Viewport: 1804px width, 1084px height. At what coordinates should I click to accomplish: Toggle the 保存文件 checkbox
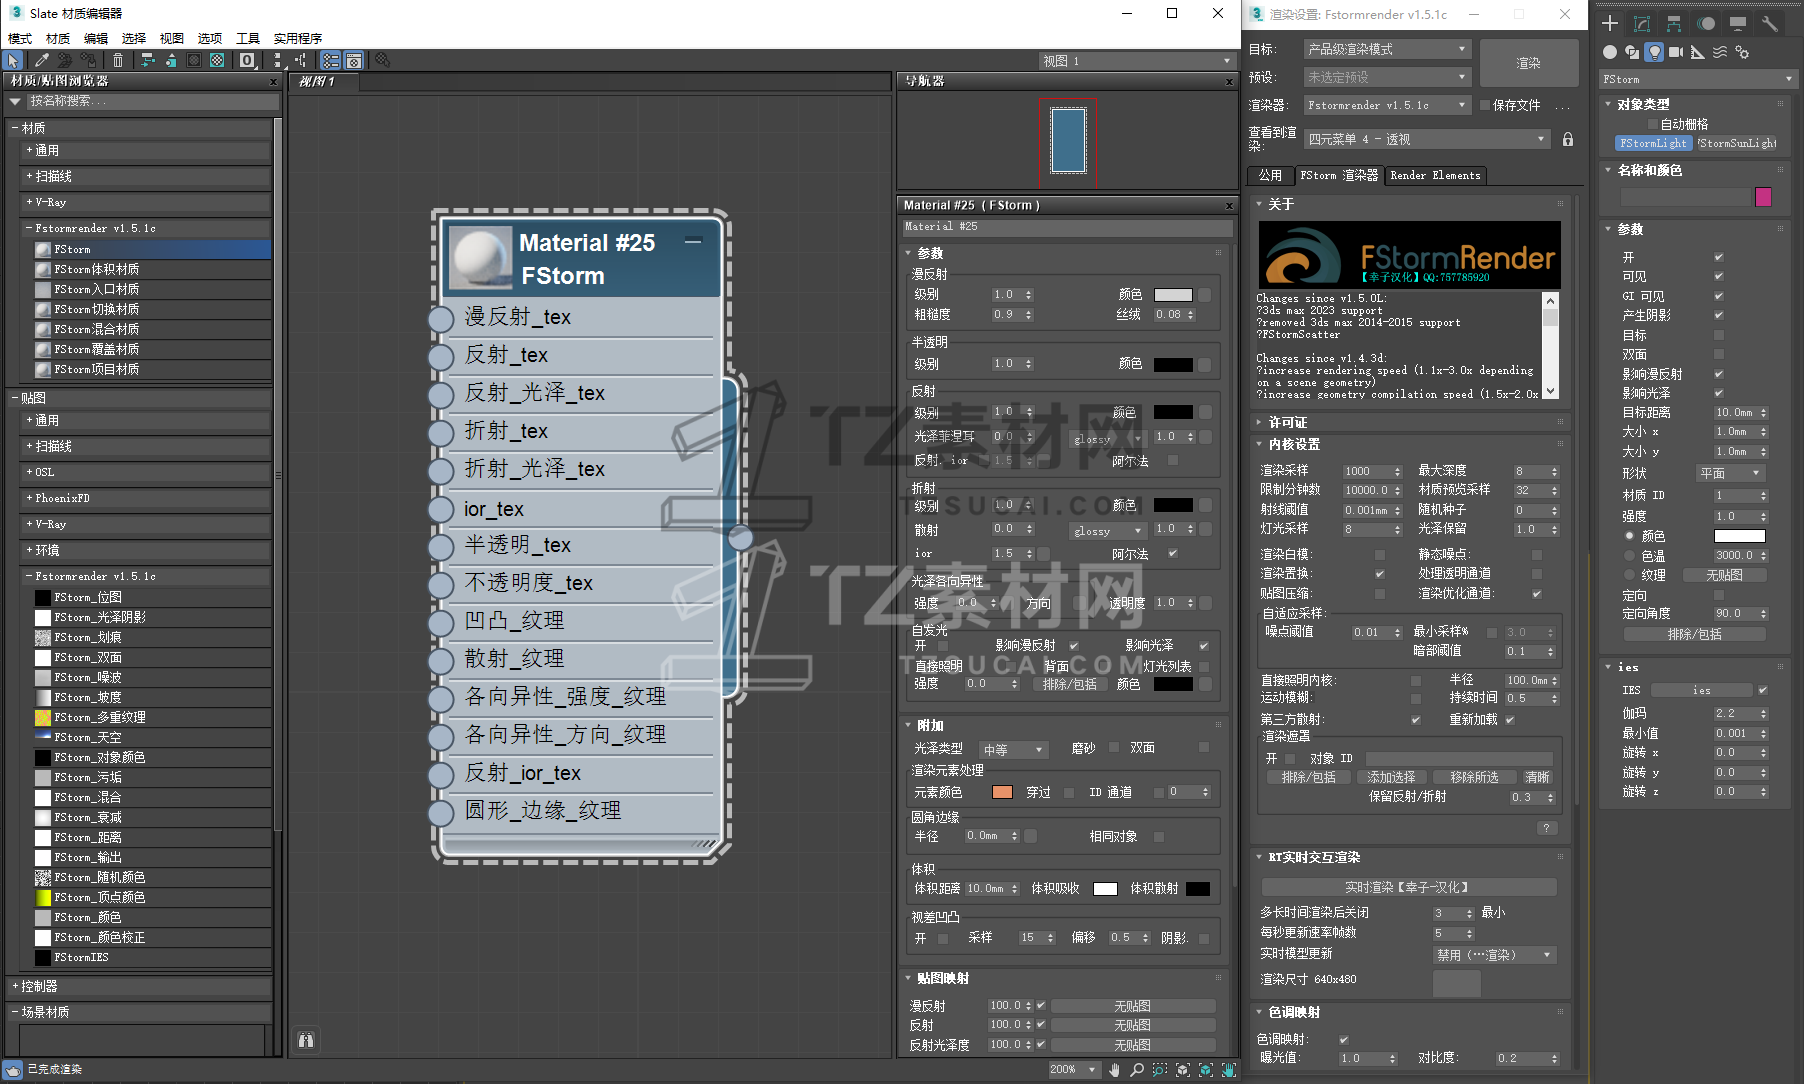point(1485,105)
